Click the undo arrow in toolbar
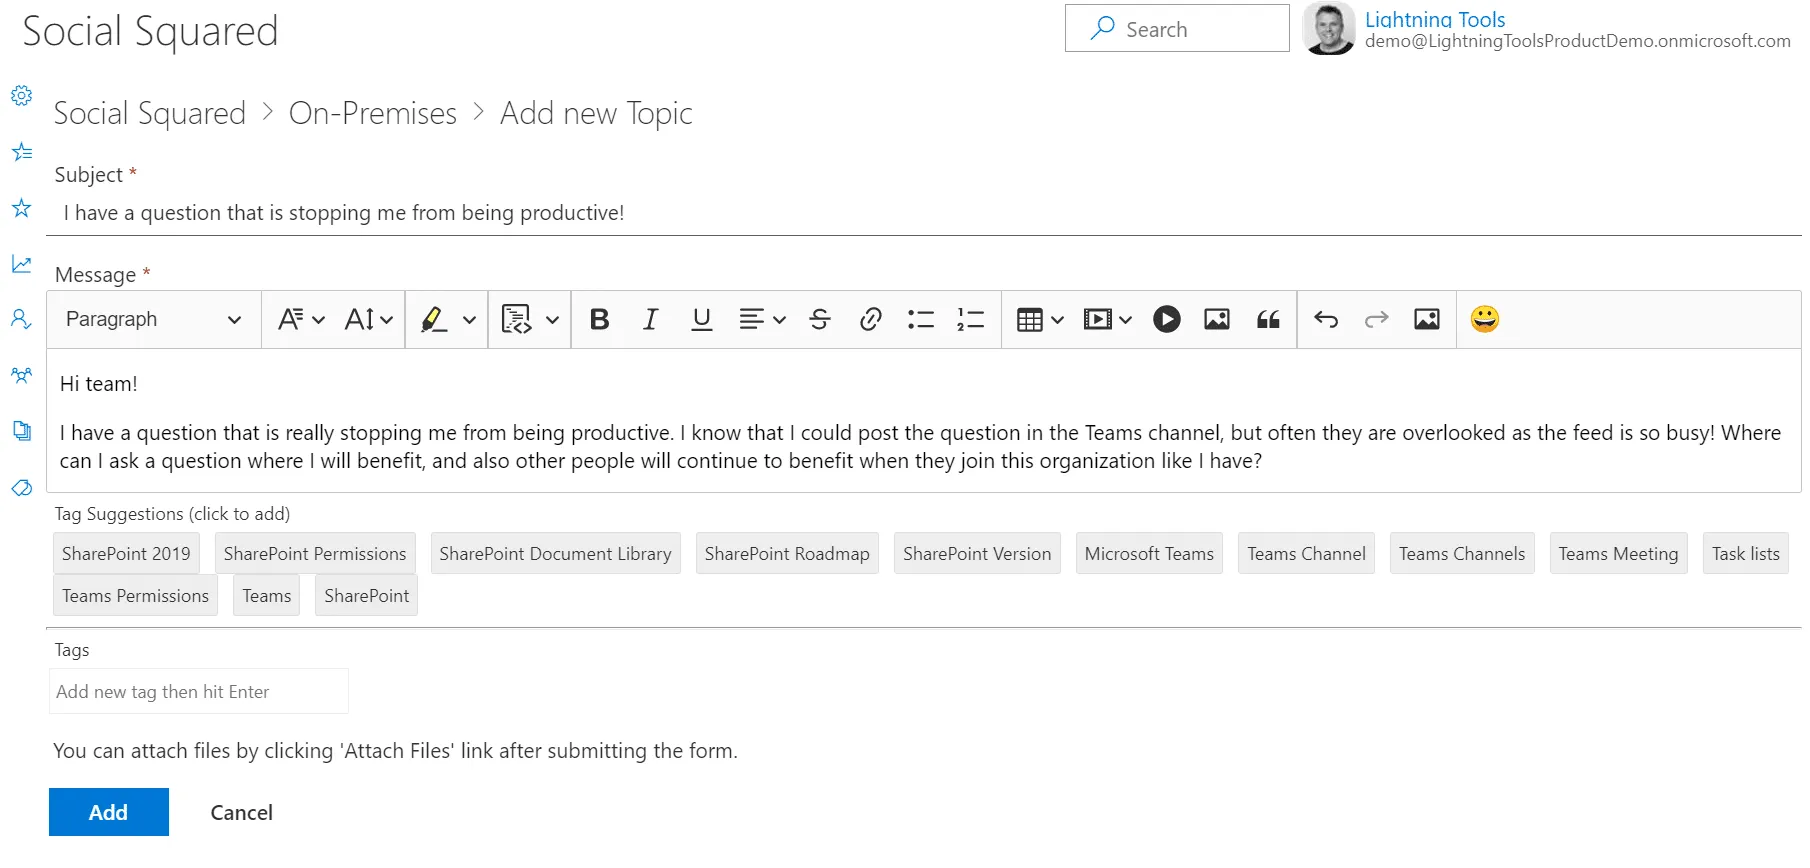 pos(1326,319)
